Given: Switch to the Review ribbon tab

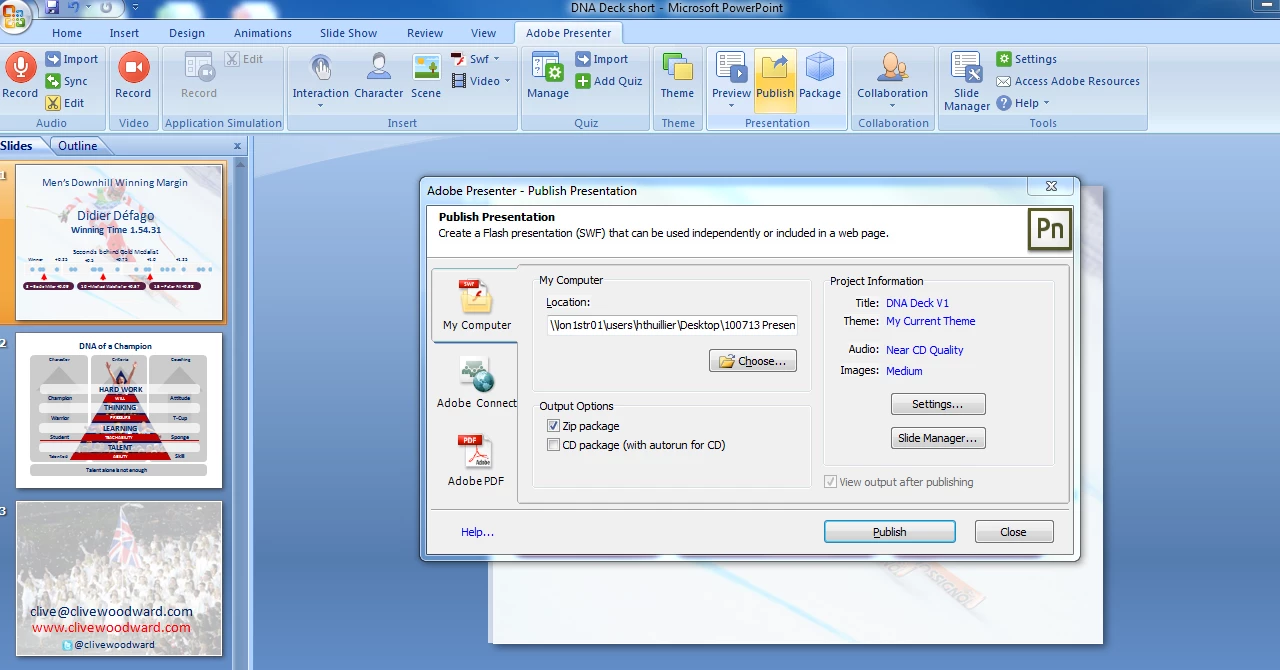Looking at the screenshot, I should [x=425, y=33].
